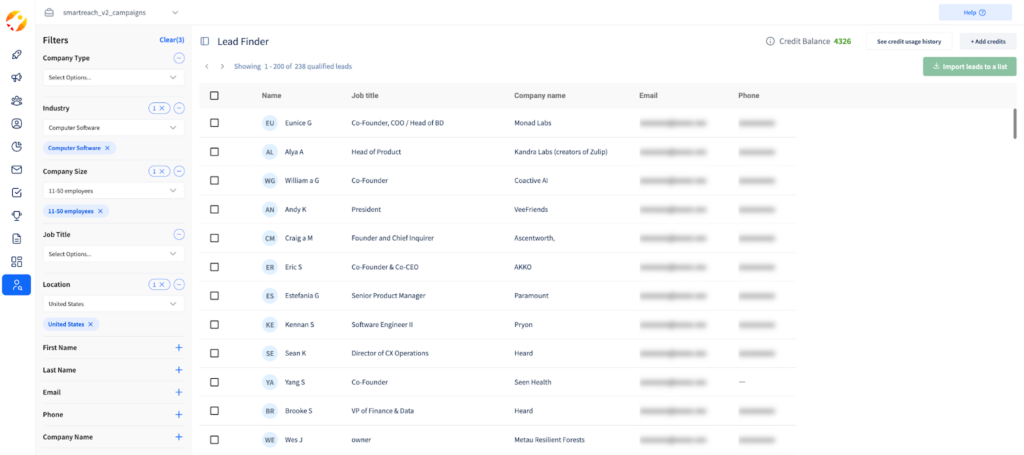Open the rocket icon in the sidebar

[x=17, y=54]
